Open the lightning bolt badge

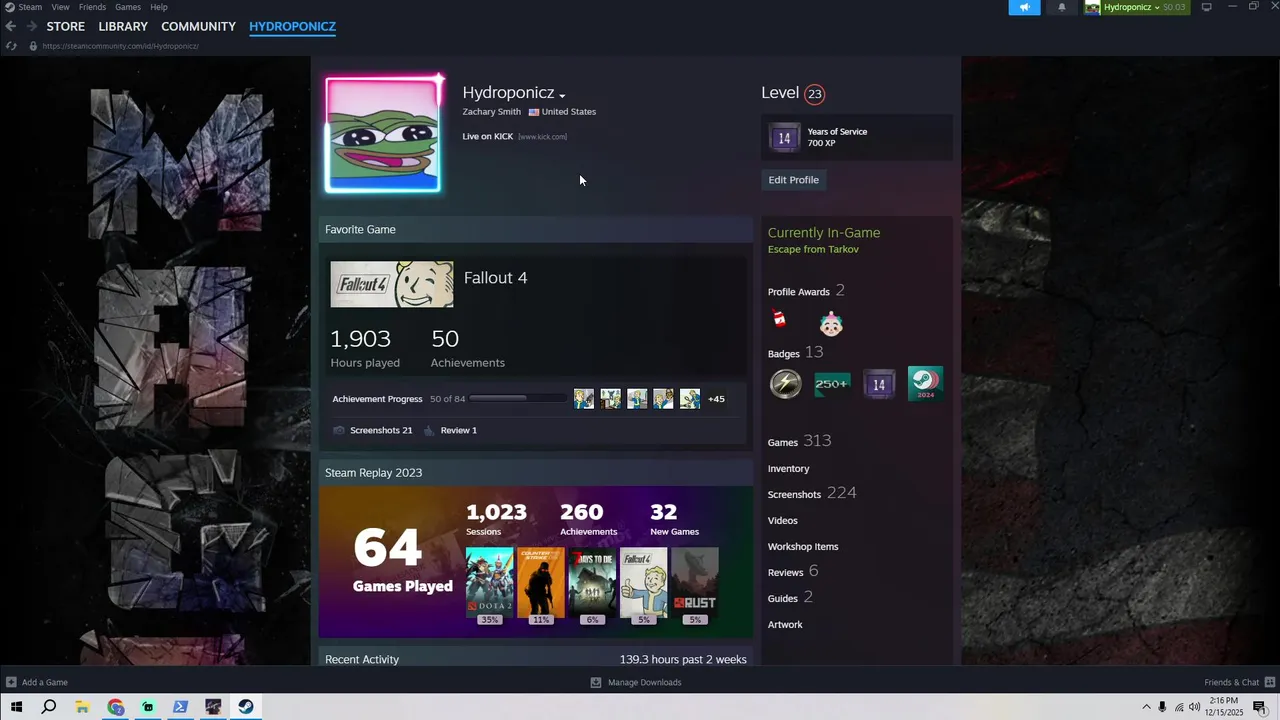pos(785,384)
